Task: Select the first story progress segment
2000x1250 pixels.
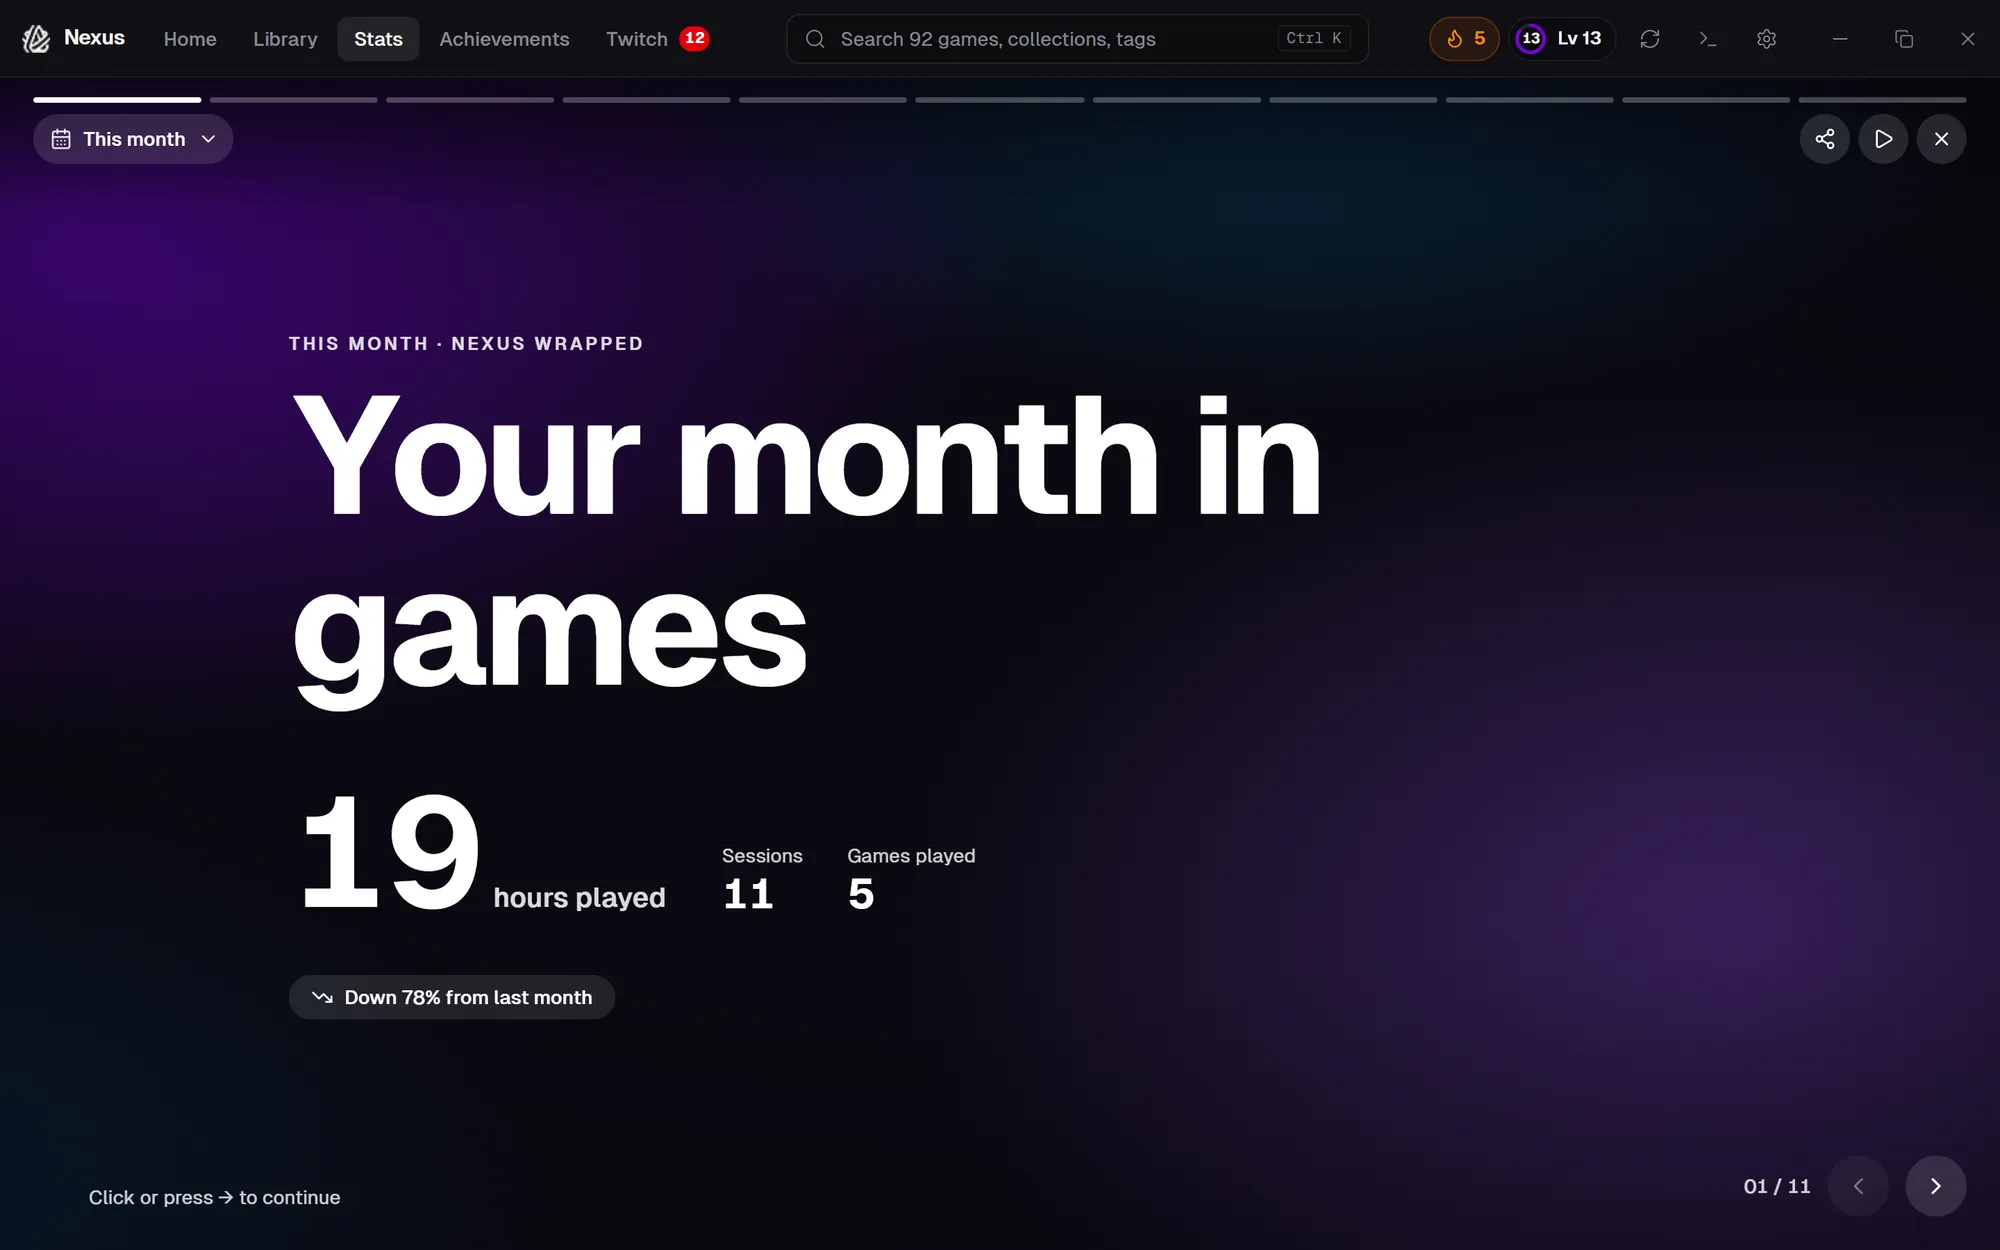Action: tap(117, 100)
